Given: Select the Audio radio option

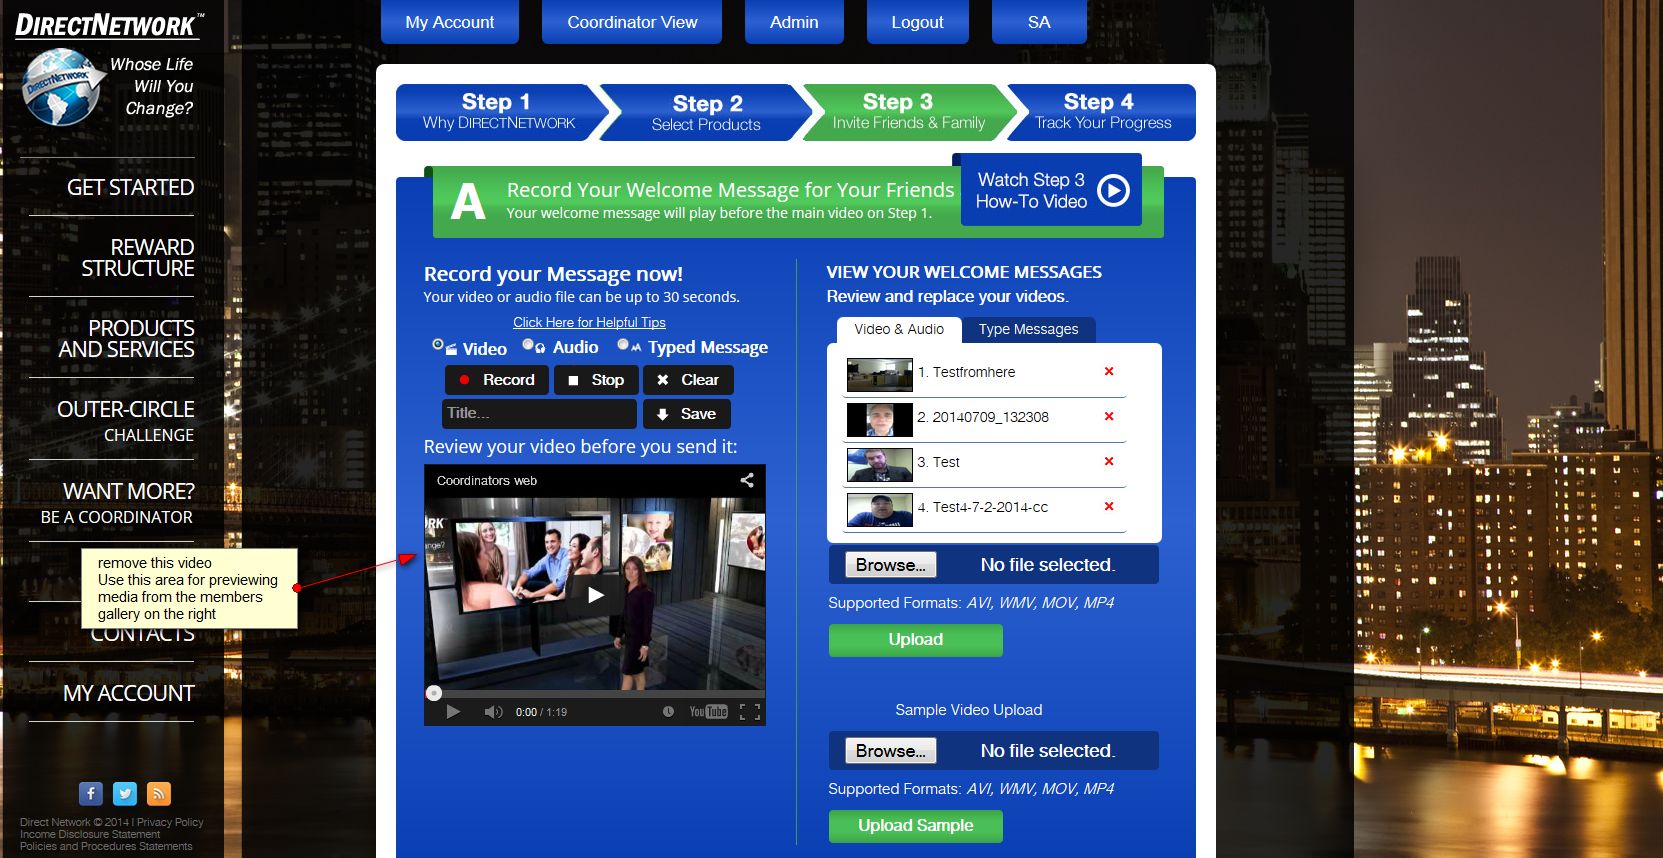Looking at the screenshot, I should click(528, 344).
